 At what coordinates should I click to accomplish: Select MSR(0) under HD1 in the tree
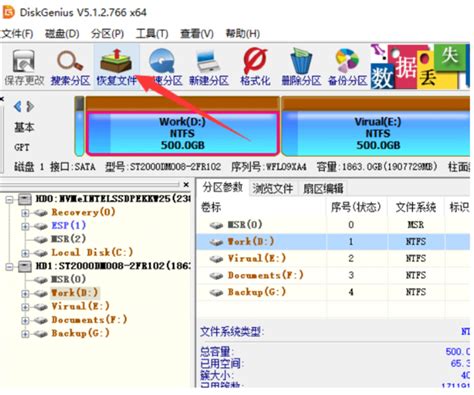pyautogui.click(x=68, y=279)
